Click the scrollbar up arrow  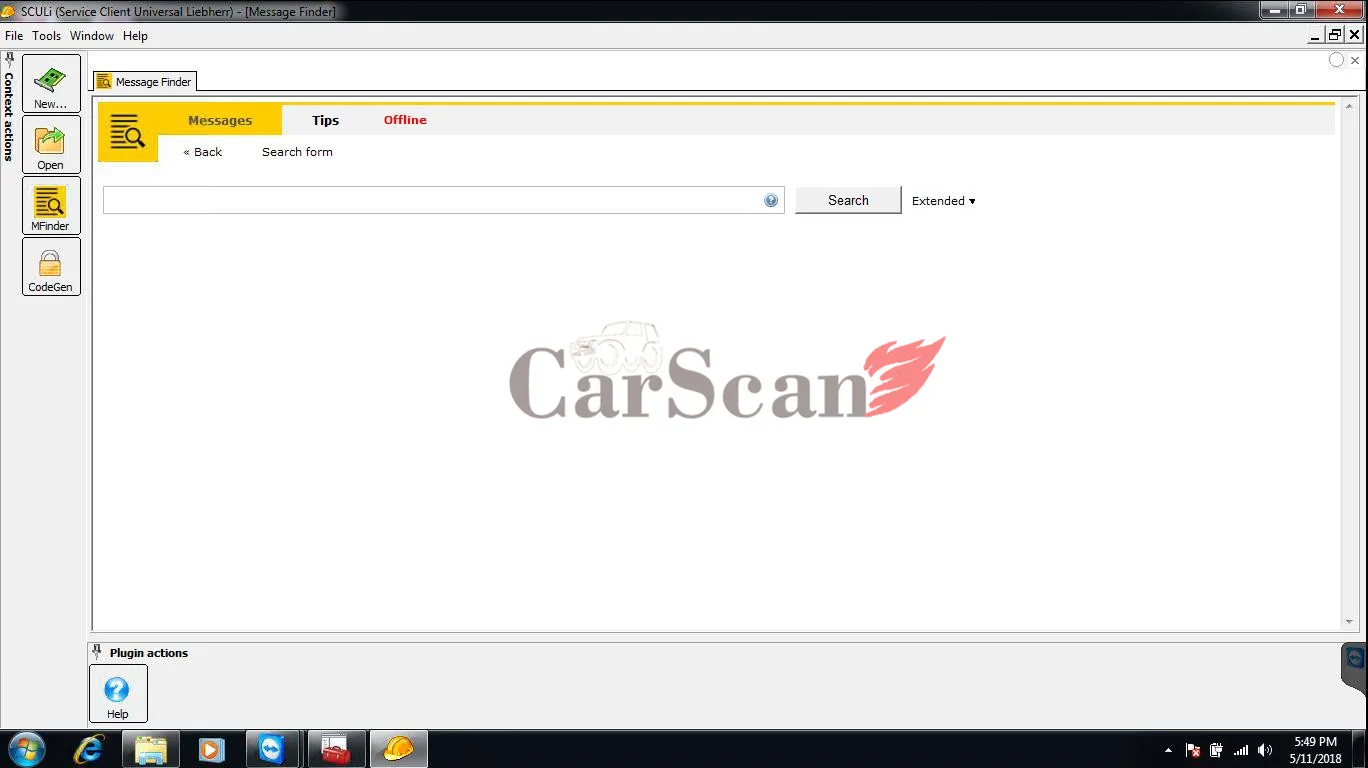click(1349, 105)
